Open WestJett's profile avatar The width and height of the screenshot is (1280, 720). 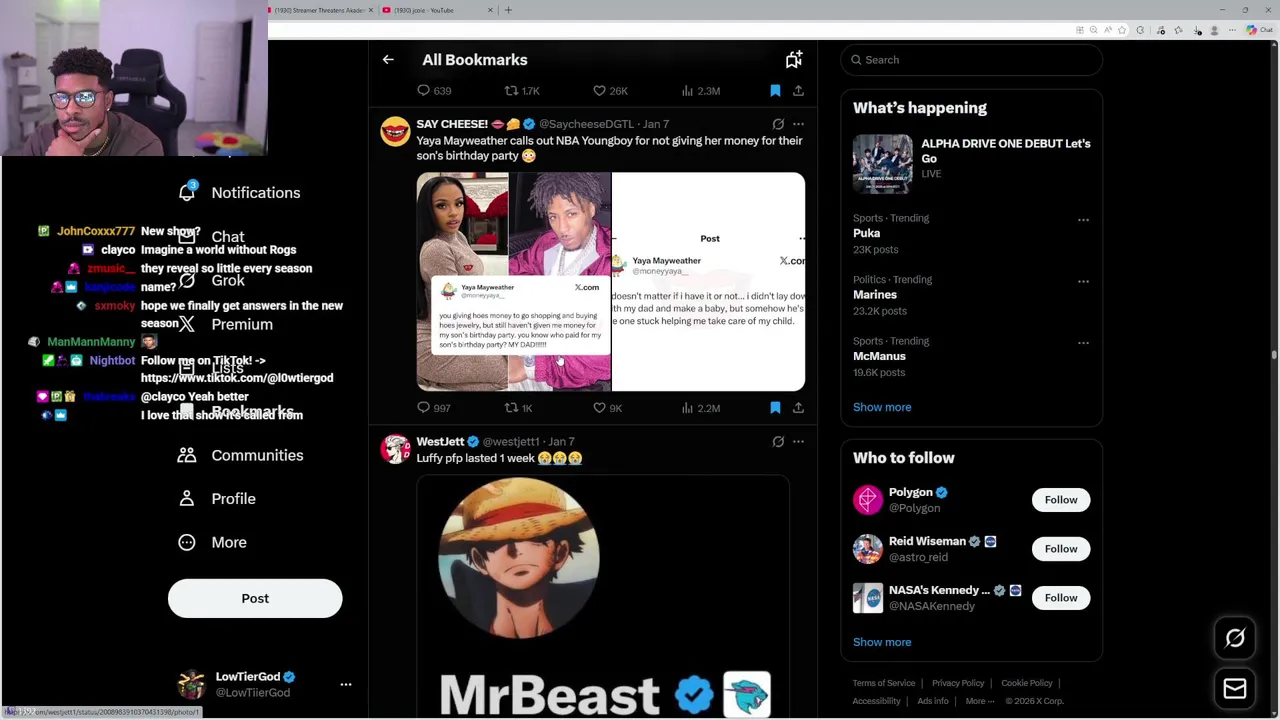pyautogui.click(x=395, y=449)
